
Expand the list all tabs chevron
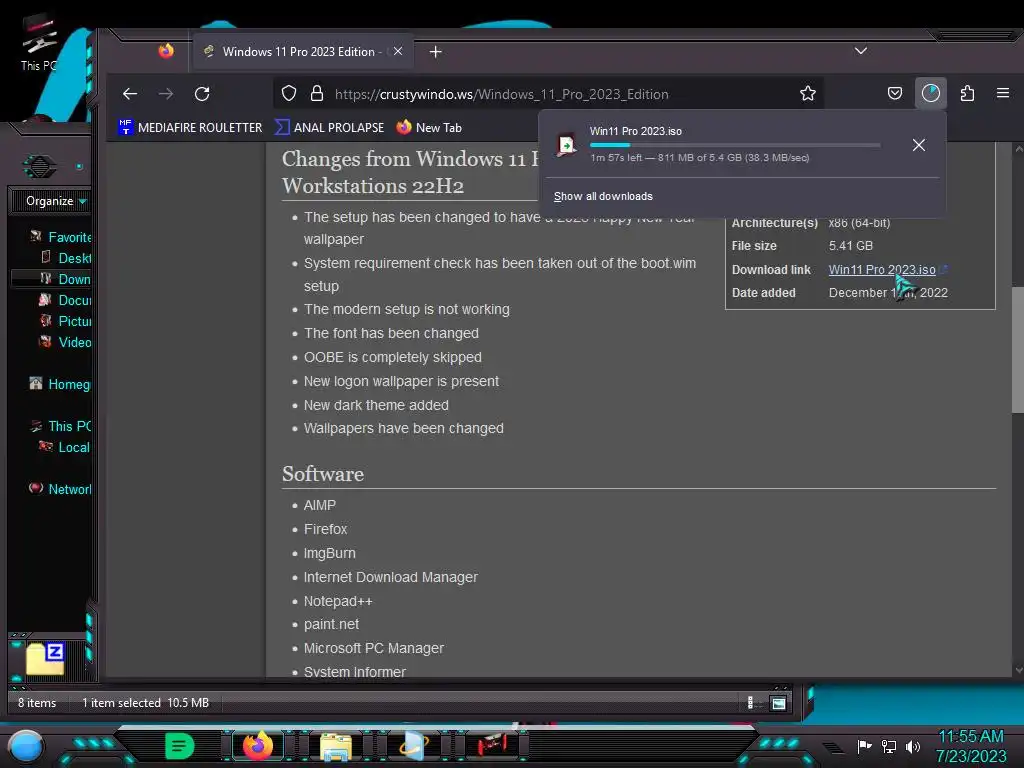861,51
